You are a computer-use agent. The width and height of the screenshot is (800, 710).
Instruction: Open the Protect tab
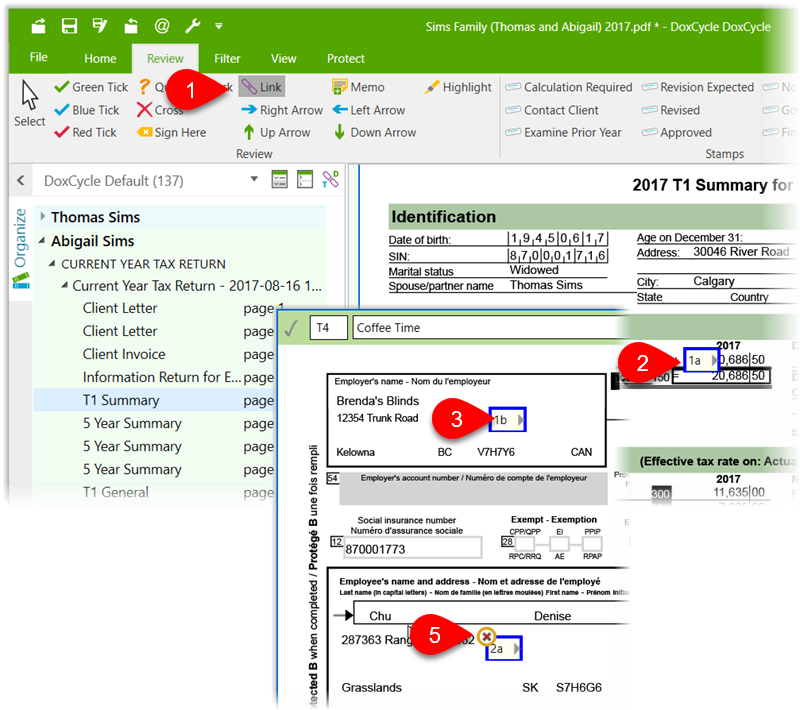[x=346, y=59]
